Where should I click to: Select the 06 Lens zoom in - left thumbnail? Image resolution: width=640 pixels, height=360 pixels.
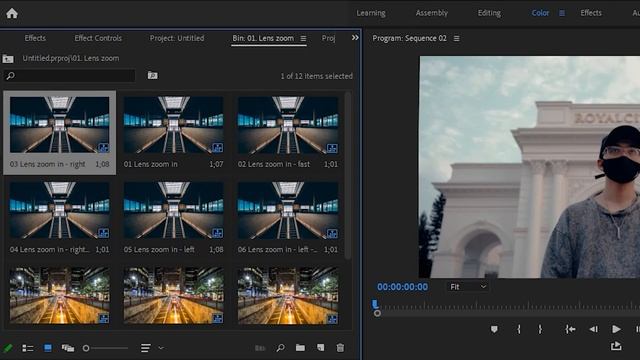pyautogui.click(x=288, y=210)
